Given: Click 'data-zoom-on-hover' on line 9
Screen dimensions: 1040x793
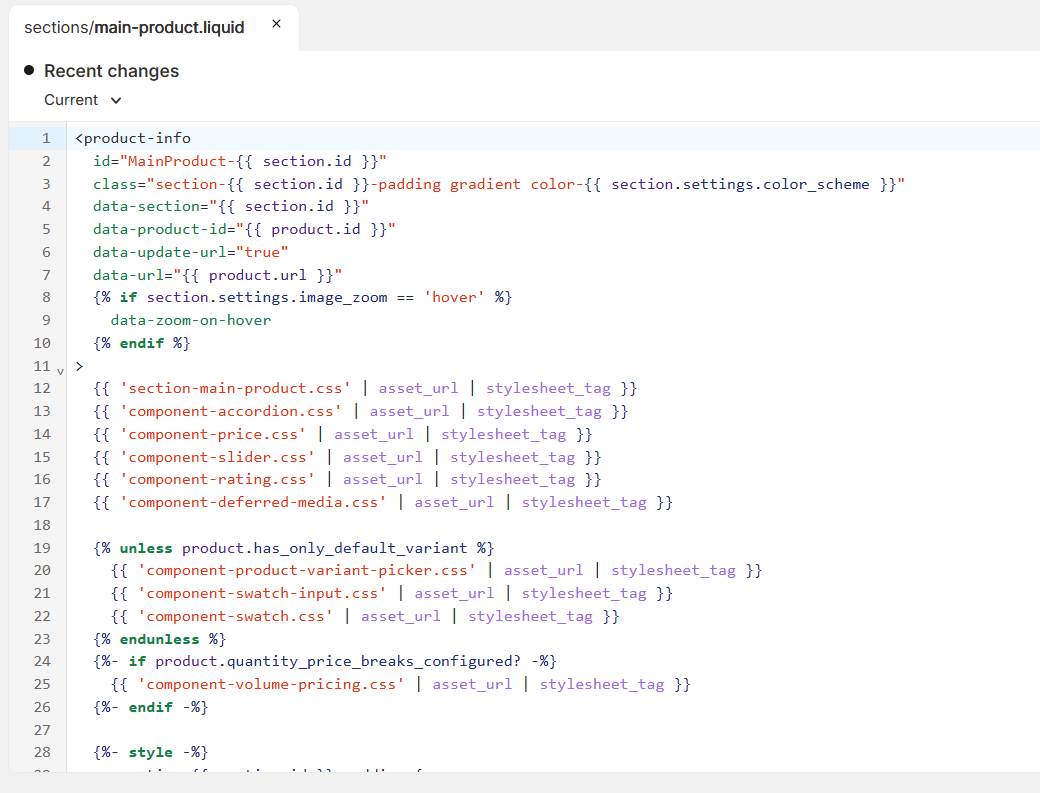Looking at the screenshot, I should pos(191,320).
